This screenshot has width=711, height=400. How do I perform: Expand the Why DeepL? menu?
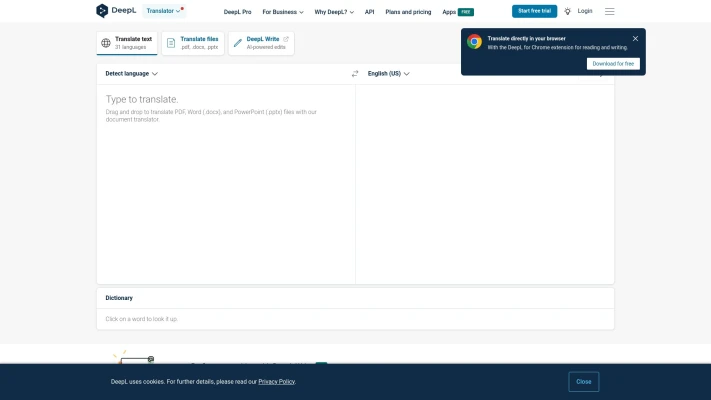[334, 12]
